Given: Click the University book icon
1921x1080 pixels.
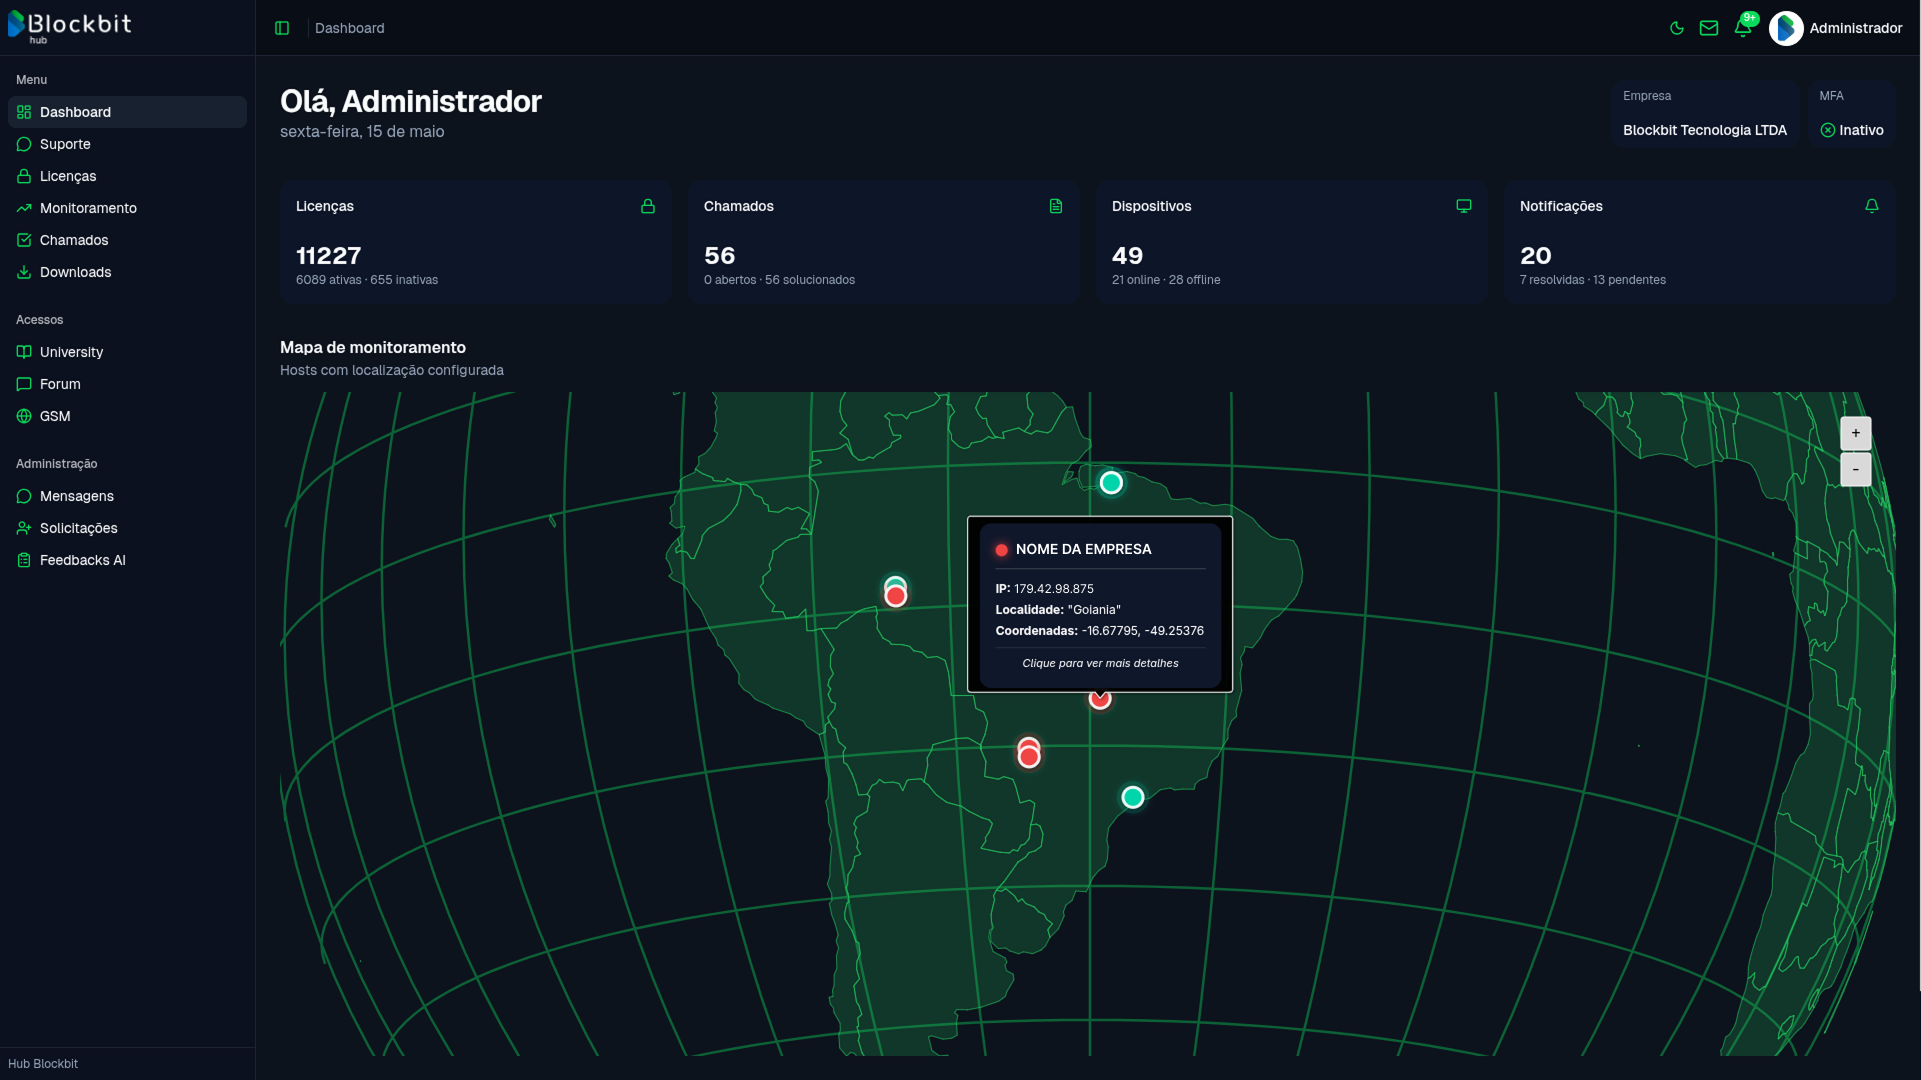Looking at the screenshot, I should tap(24, 352).
